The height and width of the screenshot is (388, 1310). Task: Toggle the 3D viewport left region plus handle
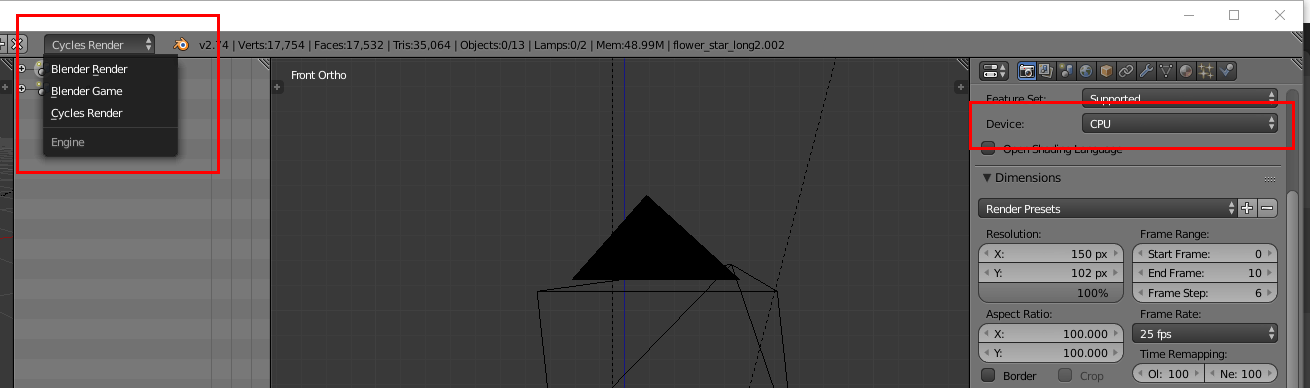[277, 87]
